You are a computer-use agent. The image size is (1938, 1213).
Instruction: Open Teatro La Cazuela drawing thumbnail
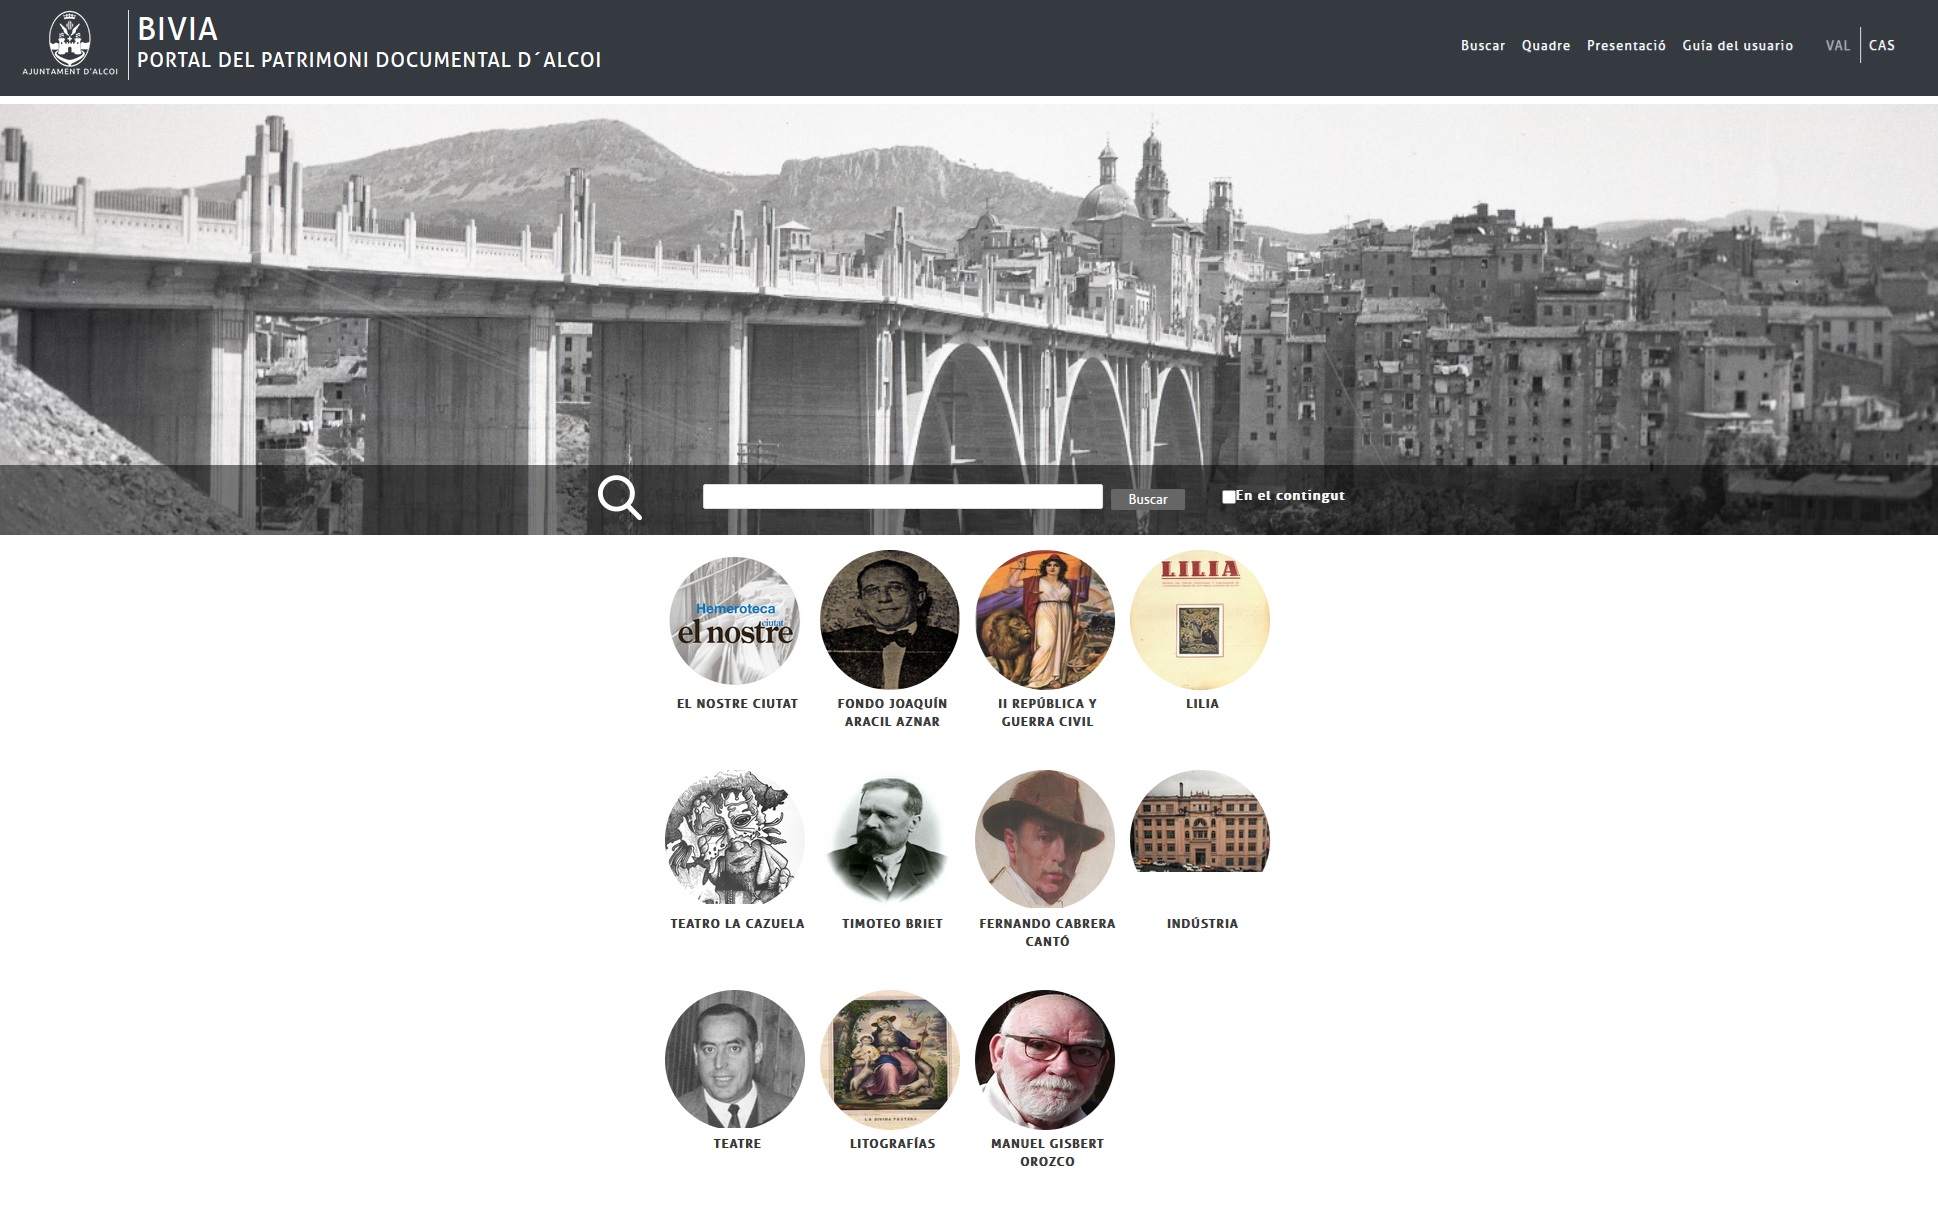coord(735,838)
